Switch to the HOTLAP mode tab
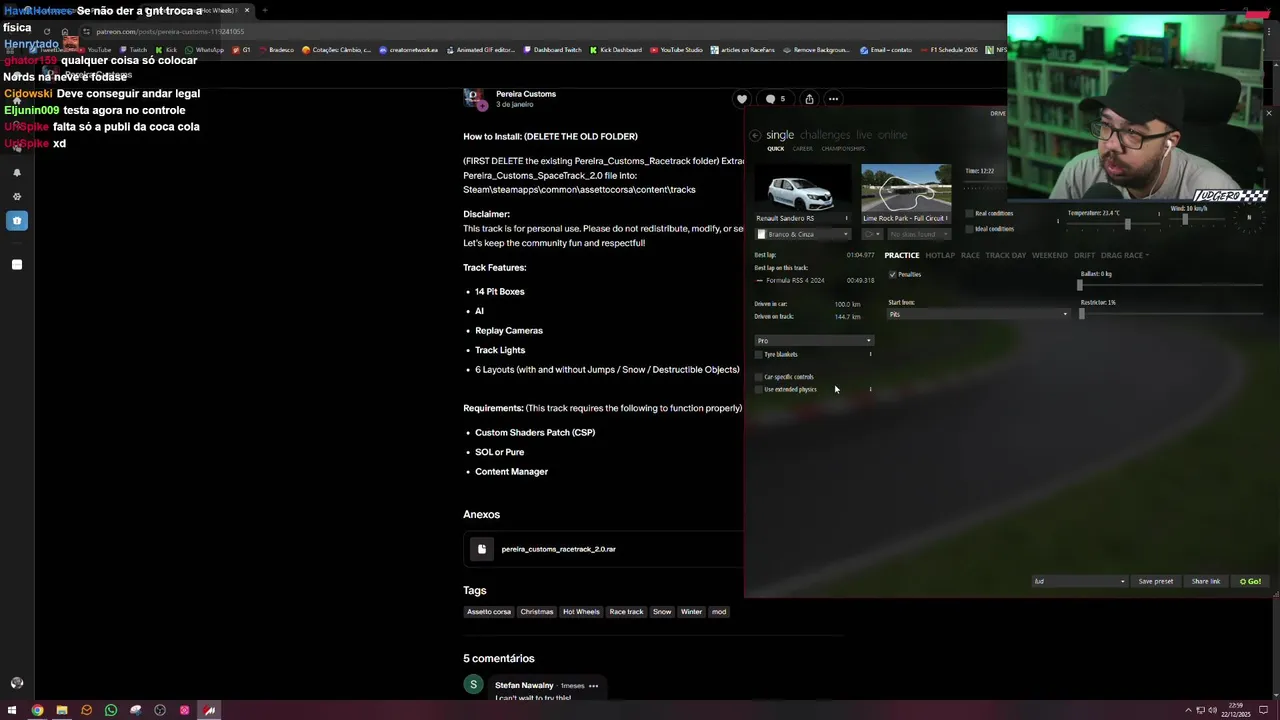Image resolution: width=1280 pixels, height=720 pixels. [x=940, y=255]
